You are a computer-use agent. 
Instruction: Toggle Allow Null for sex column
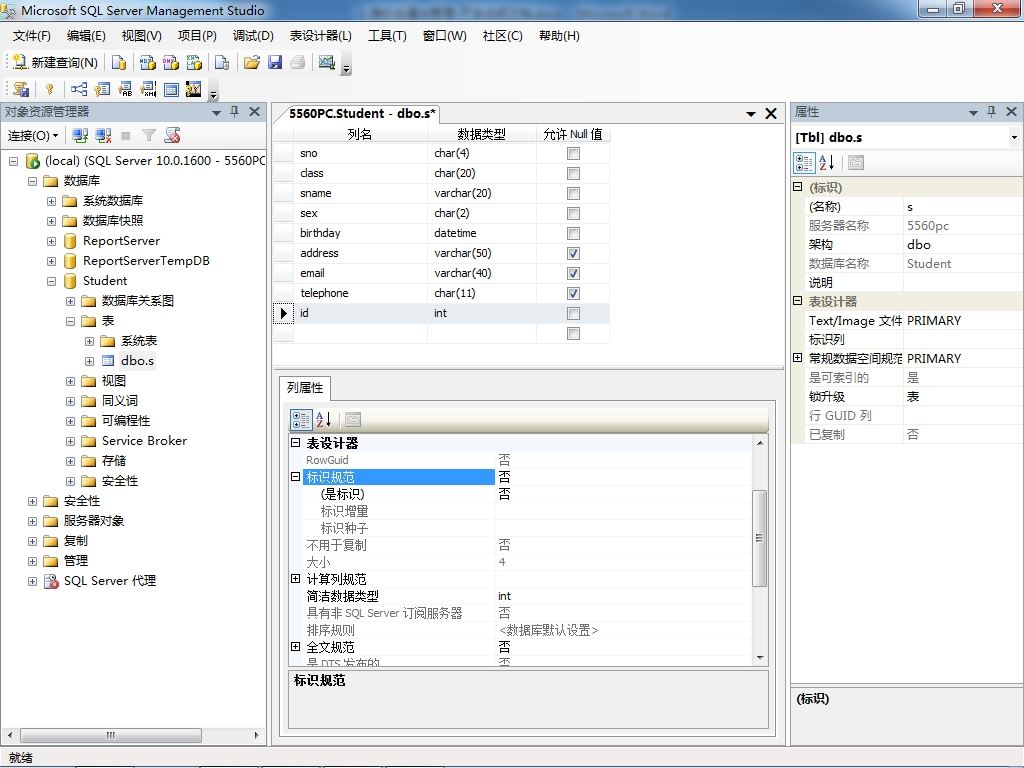point(573,214)
